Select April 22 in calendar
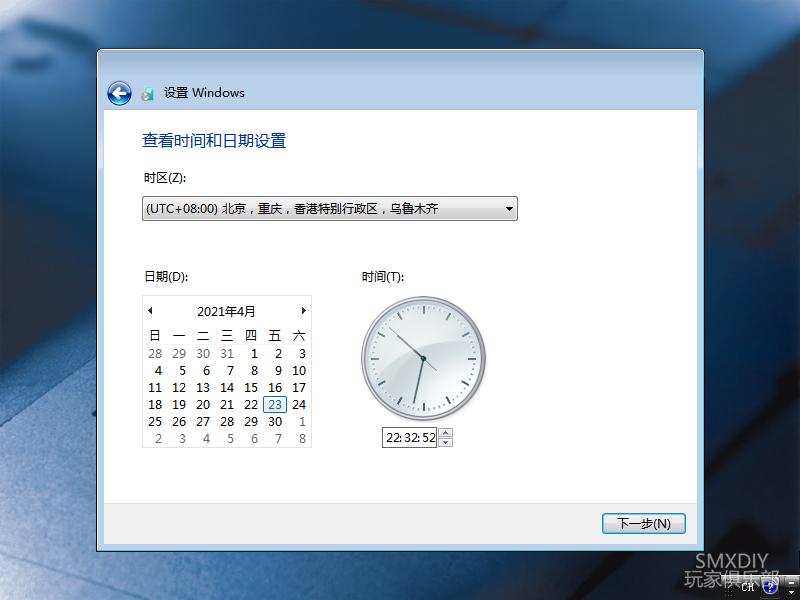Screen dimensions: 800x600 tap(251, 405)
